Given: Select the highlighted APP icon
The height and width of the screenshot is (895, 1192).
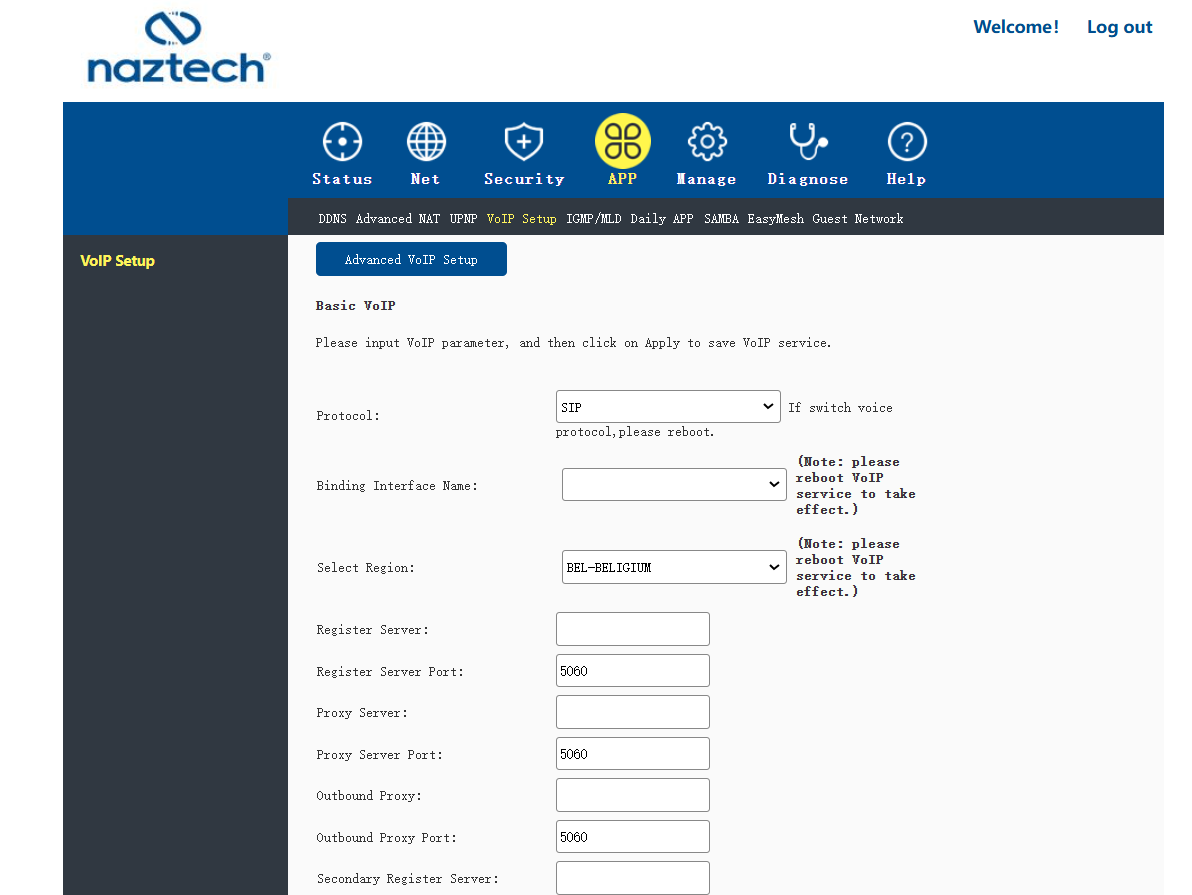Looking at the screenshot, I should coord(623,141).
